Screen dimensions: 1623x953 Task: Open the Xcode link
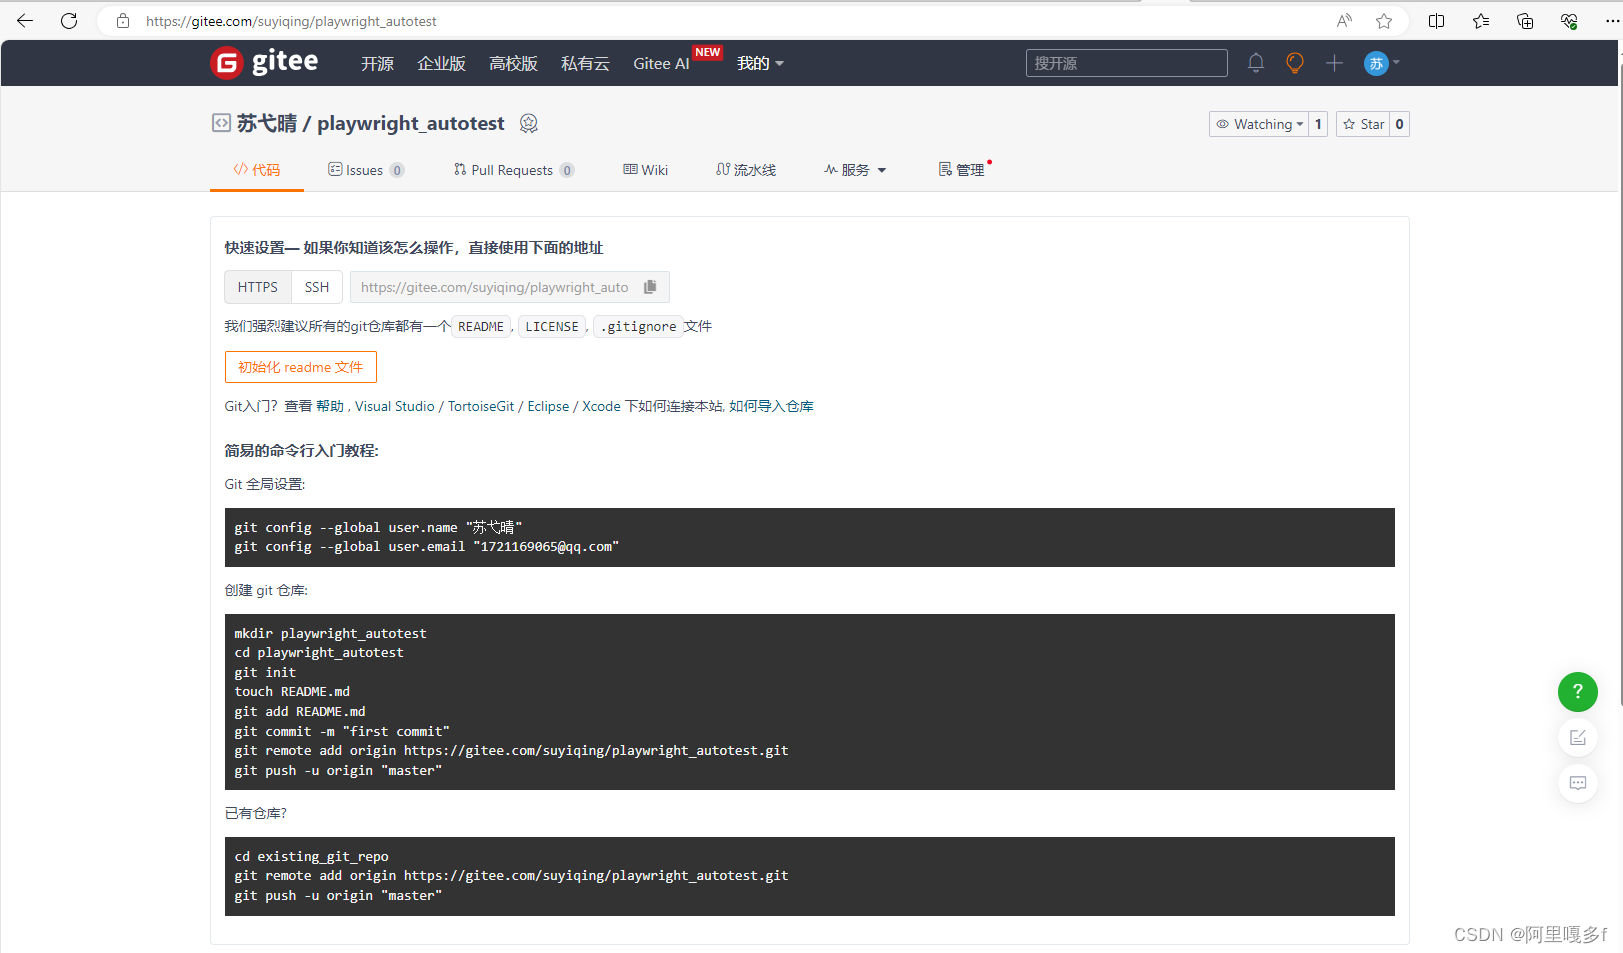(602, 406)
